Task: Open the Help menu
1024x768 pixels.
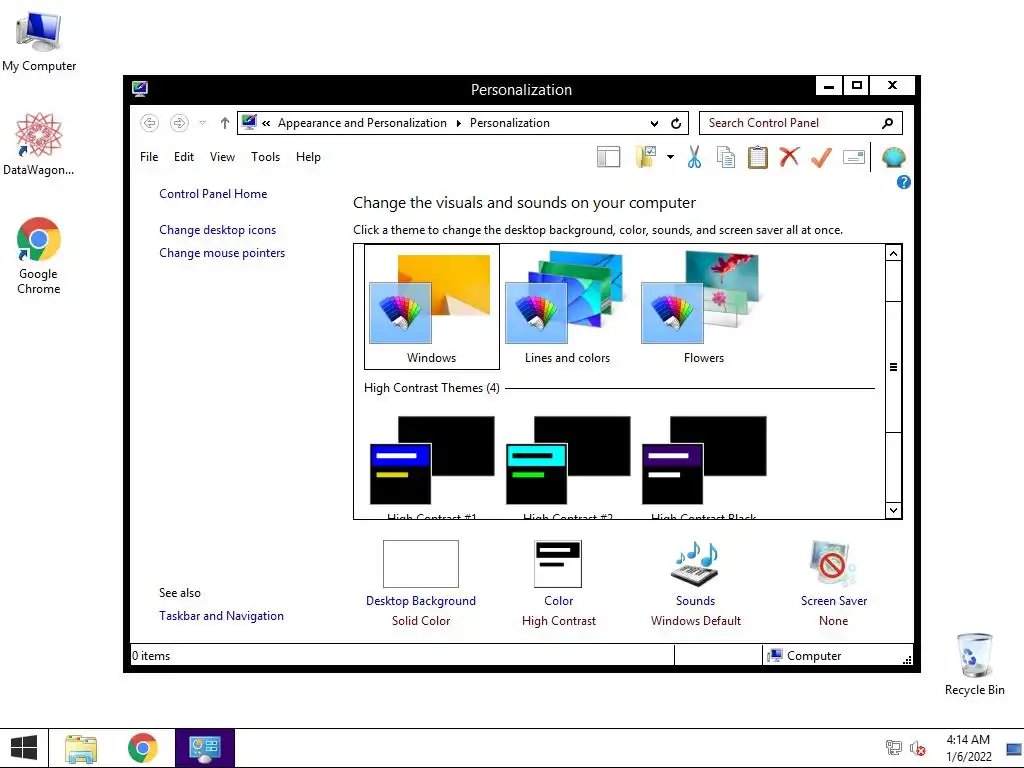Action: (x=308, y=157)
